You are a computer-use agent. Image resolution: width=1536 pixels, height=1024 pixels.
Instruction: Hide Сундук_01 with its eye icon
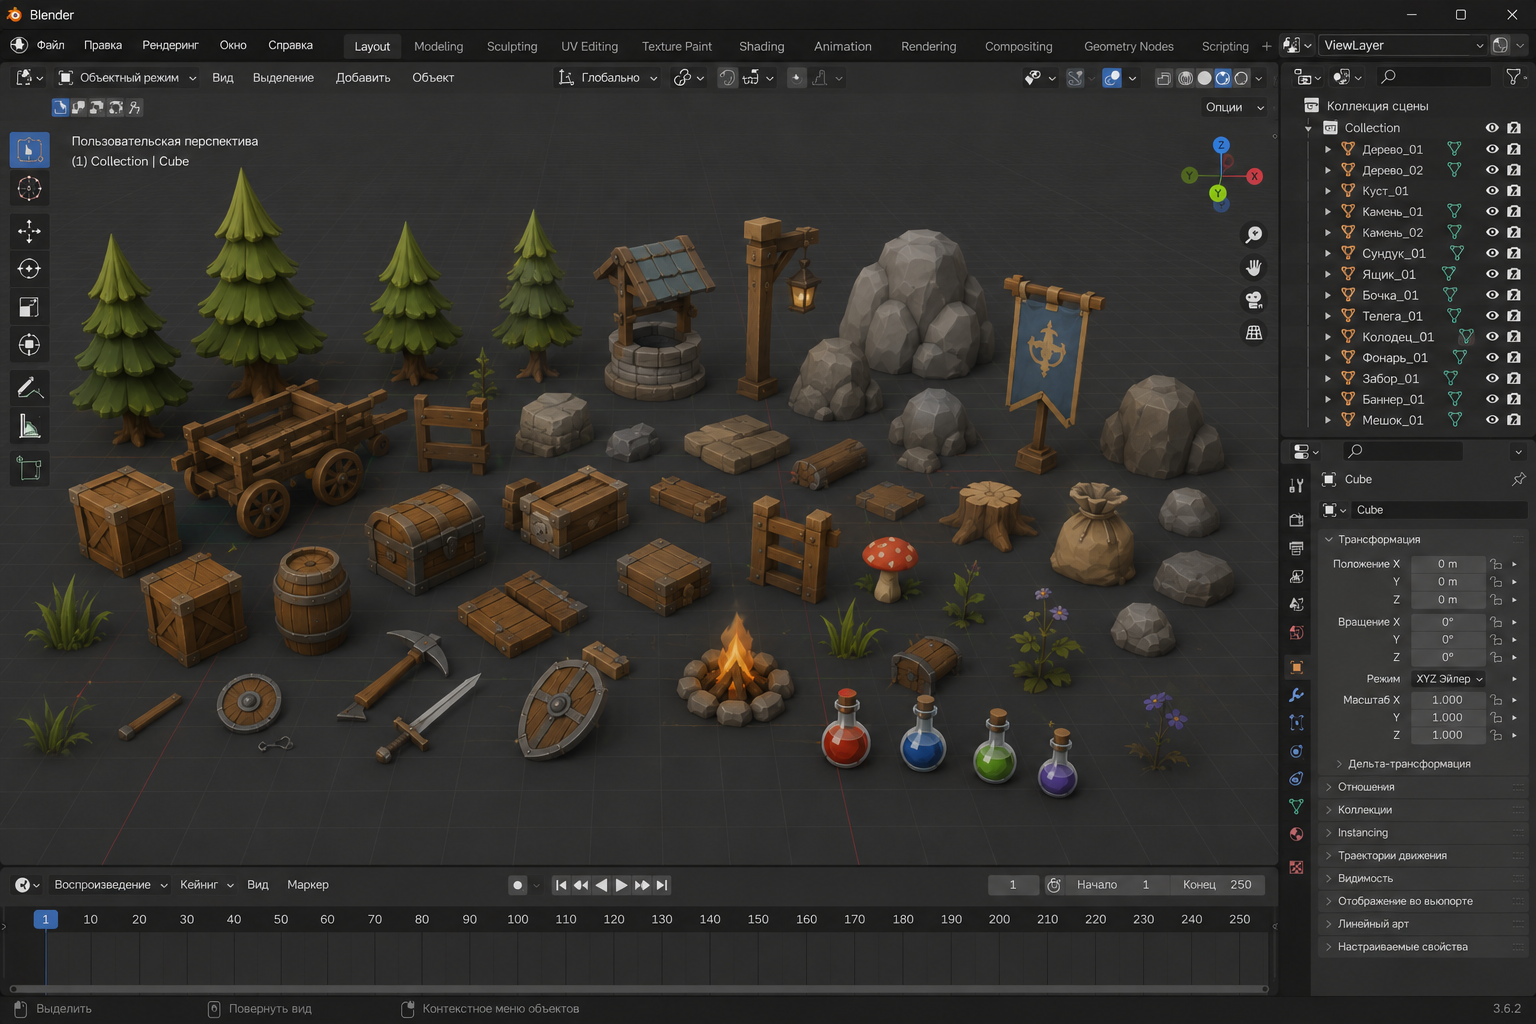click(1492, 253)
